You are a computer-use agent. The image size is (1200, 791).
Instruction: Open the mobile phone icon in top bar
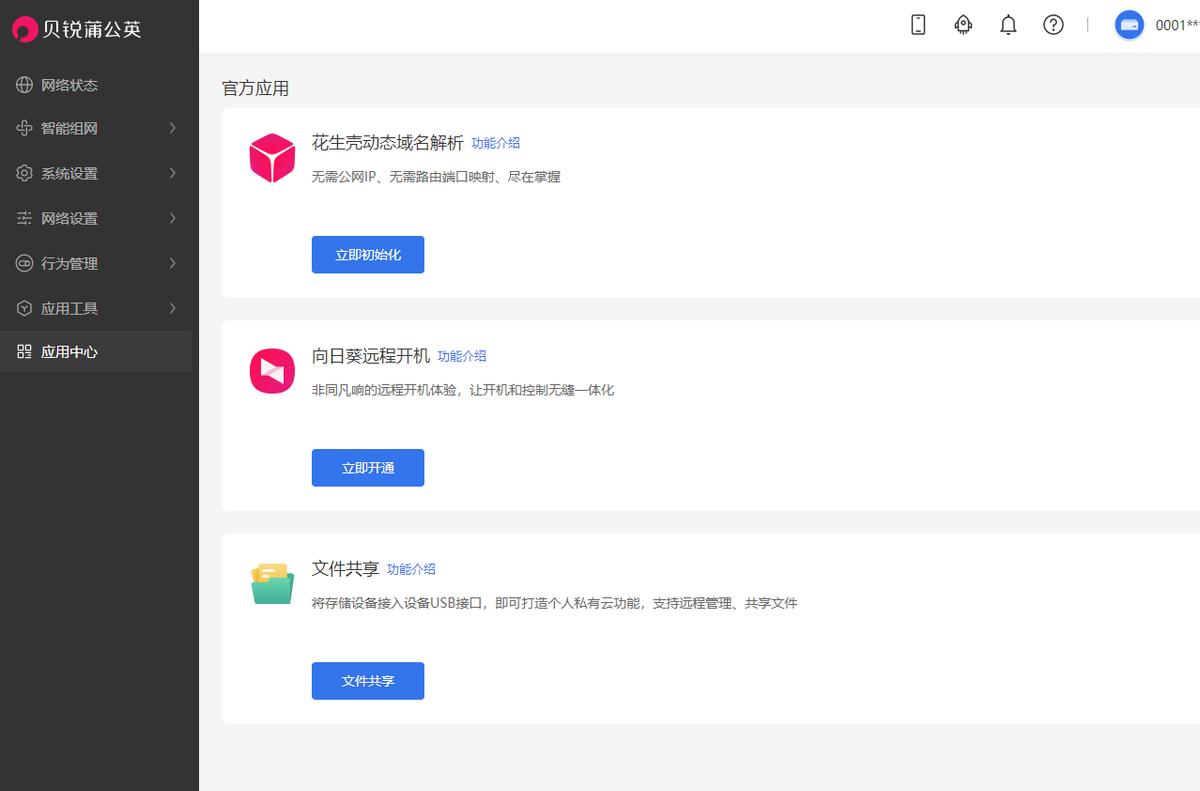point(916,25)
